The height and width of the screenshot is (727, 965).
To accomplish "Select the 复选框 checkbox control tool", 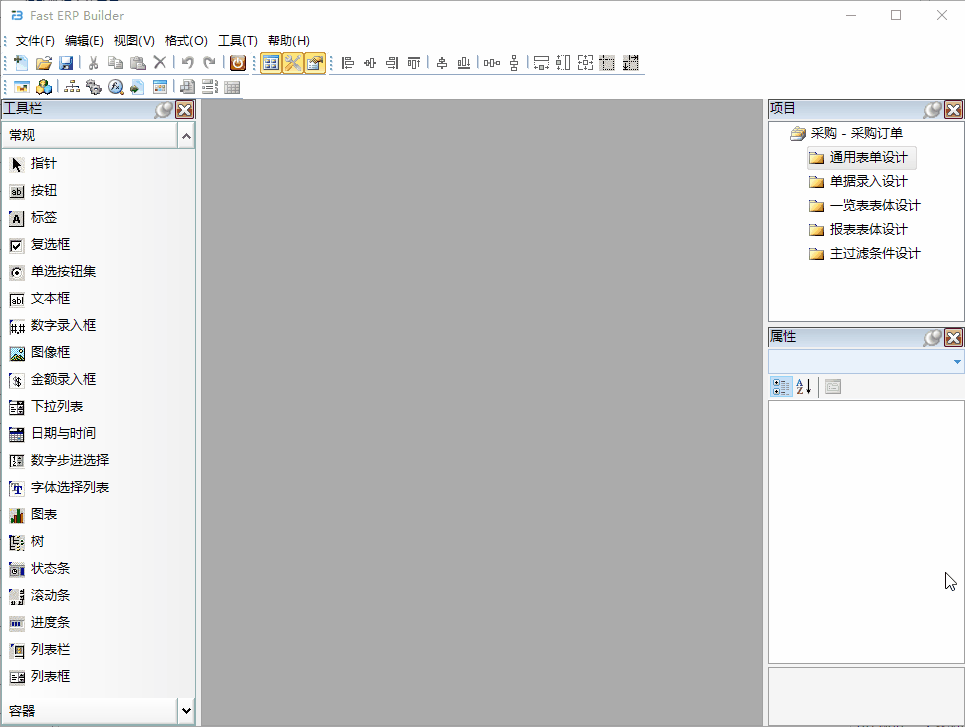I will pyautogui.click(x=50, y=244).
